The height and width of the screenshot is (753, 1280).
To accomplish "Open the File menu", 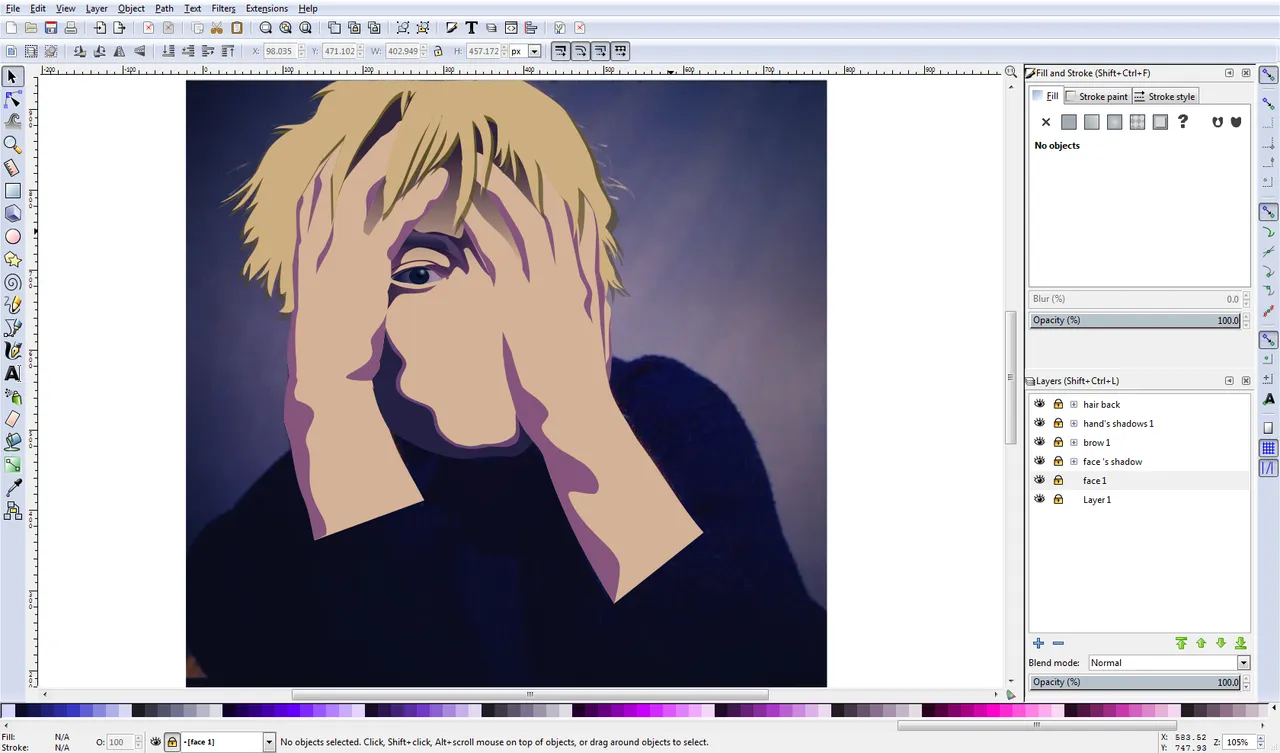I will coord(13,8).
